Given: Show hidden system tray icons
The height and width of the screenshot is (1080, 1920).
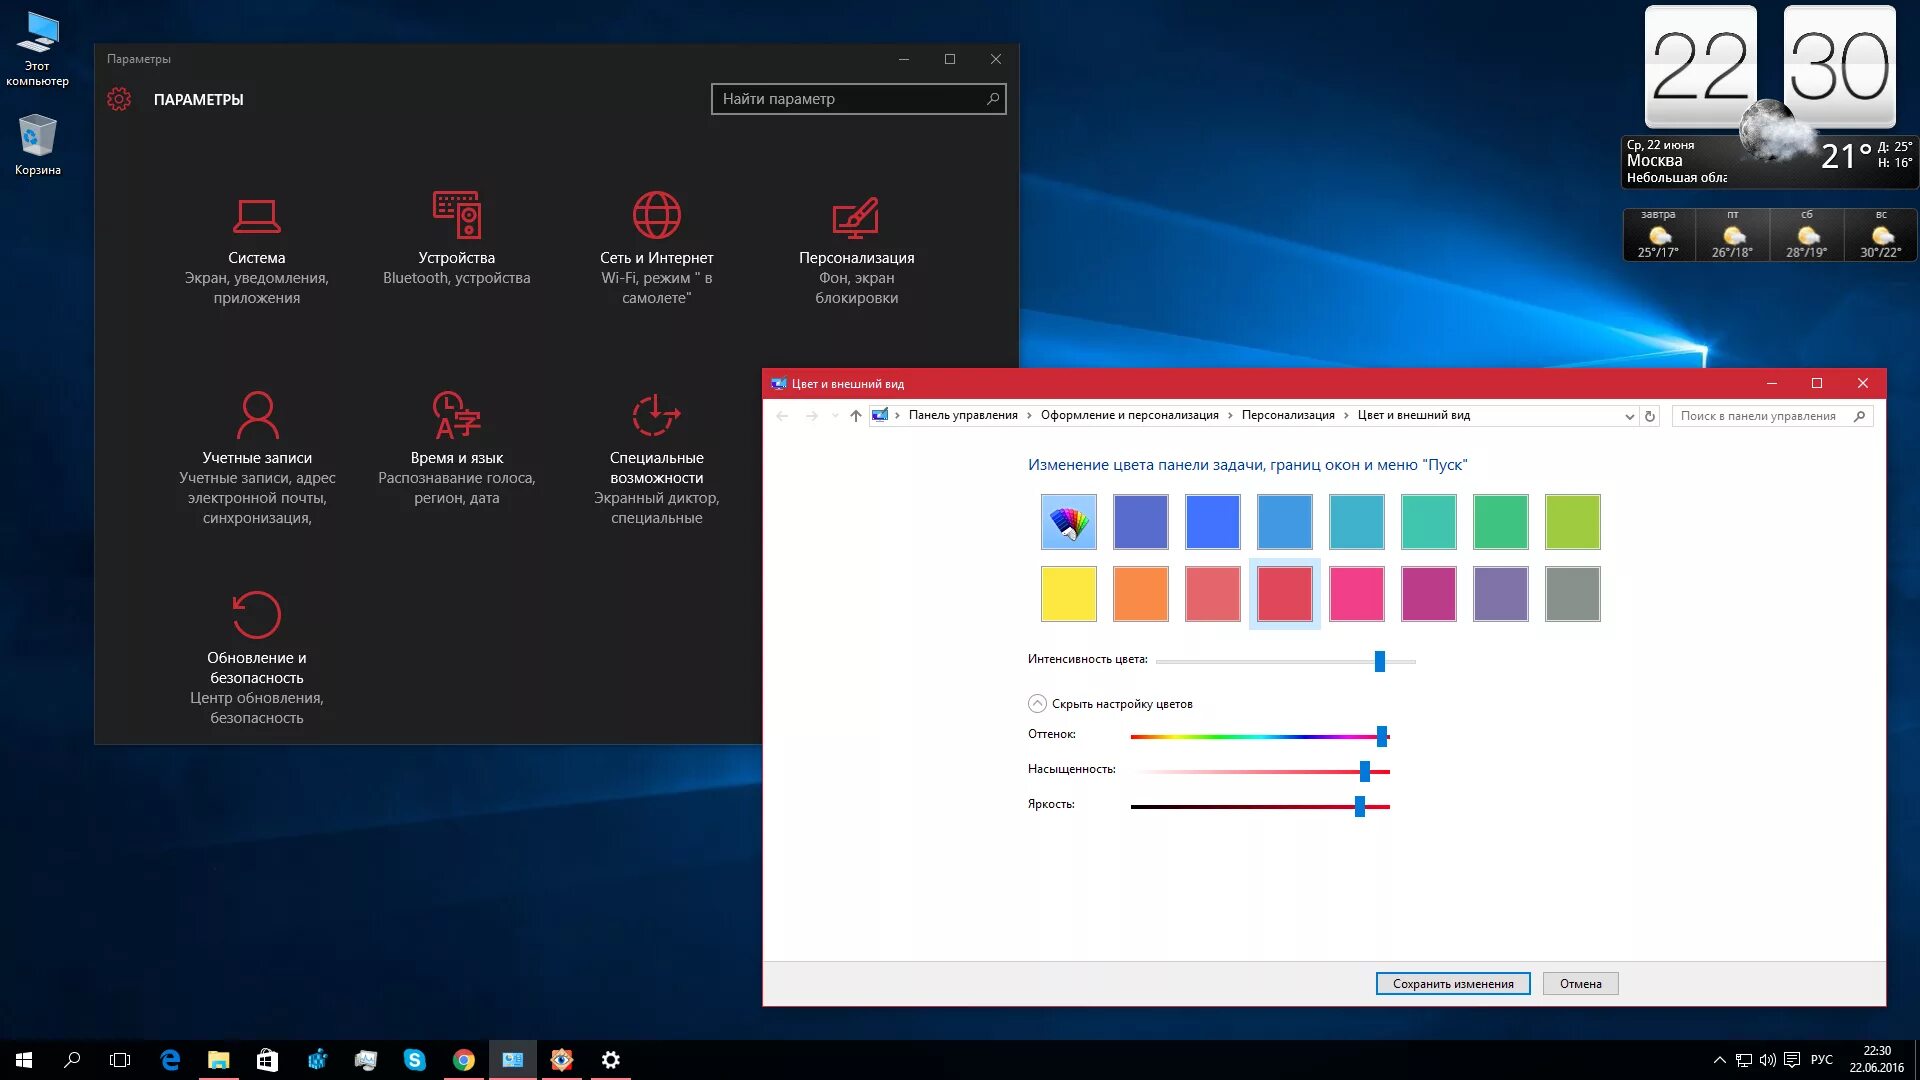Looking at the screenshot, I should pos(1719,1060).
